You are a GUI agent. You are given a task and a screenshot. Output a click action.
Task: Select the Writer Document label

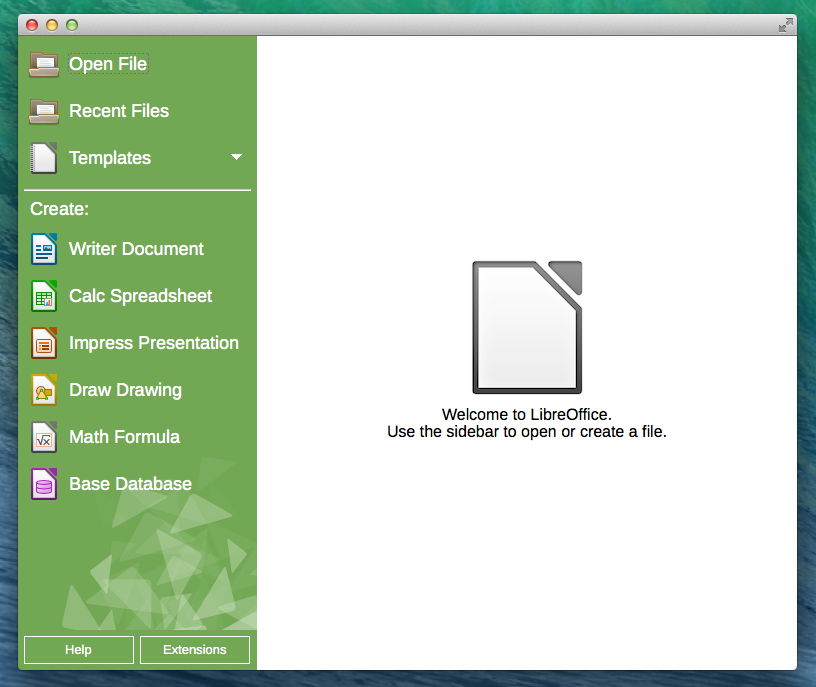(135, 249)
